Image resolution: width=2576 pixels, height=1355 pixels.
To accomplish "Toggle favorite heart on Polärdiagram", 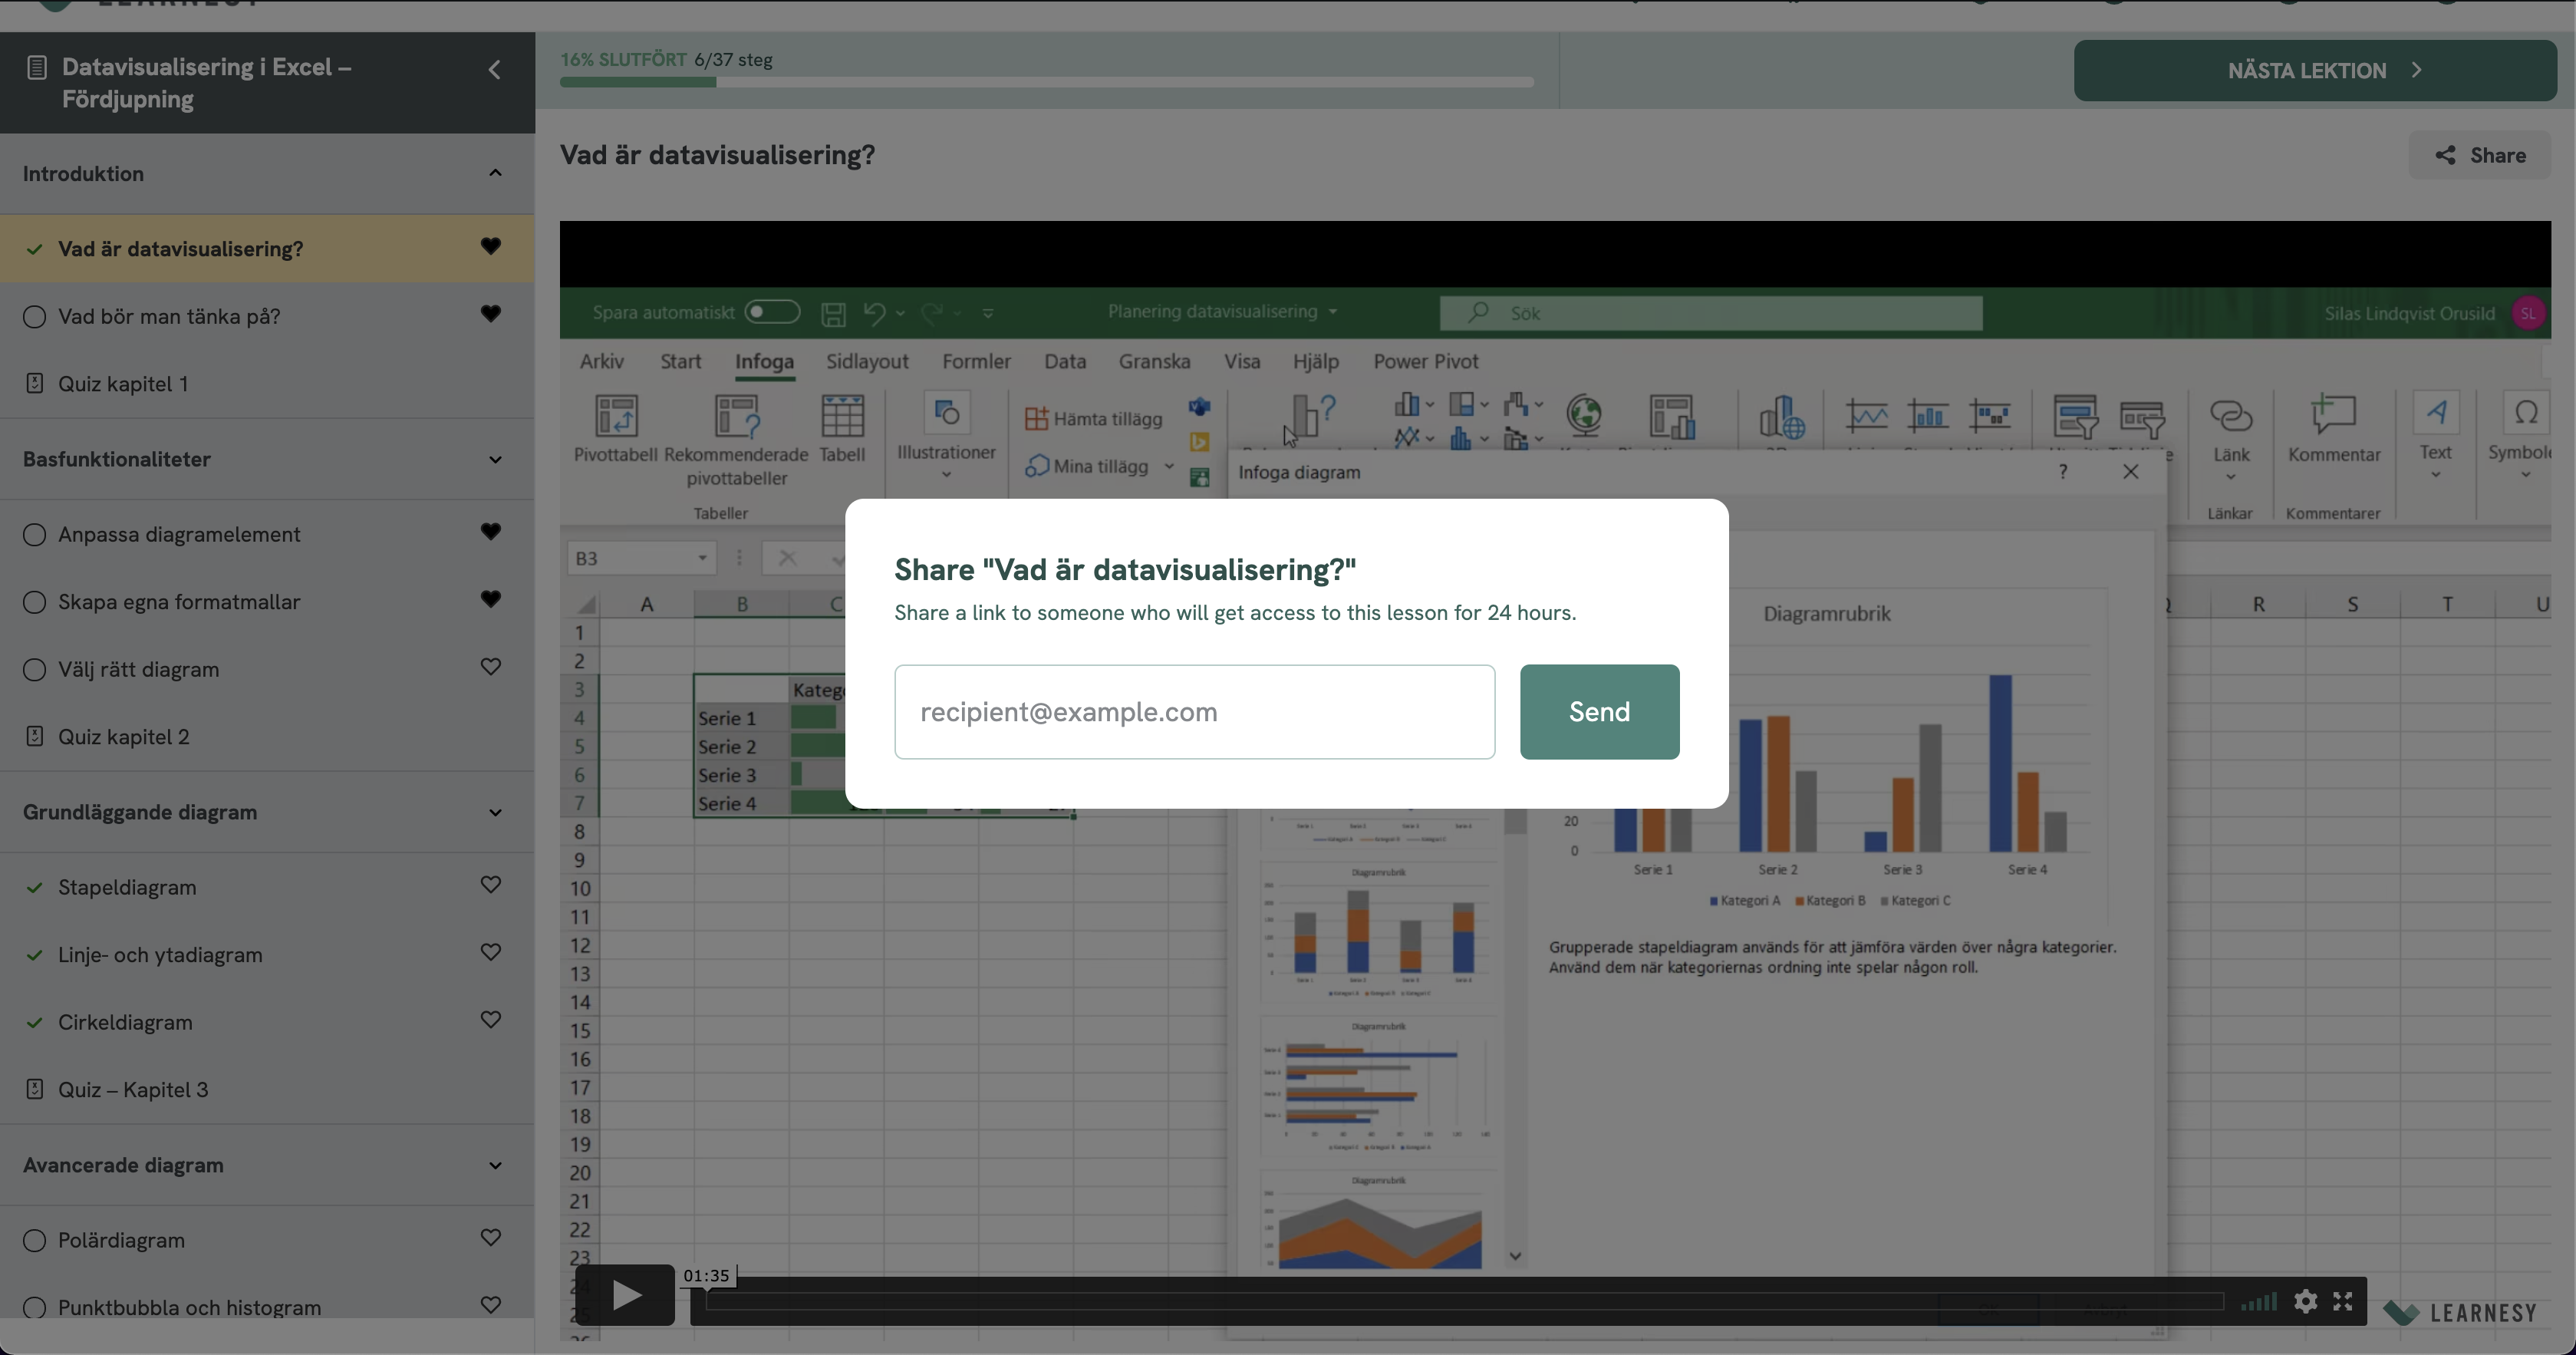I will coord(490,1237).
